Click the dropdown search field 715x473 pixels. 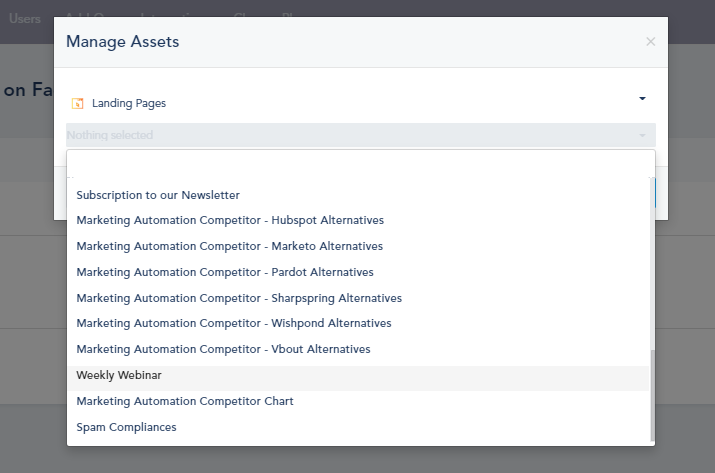(361, 165)
